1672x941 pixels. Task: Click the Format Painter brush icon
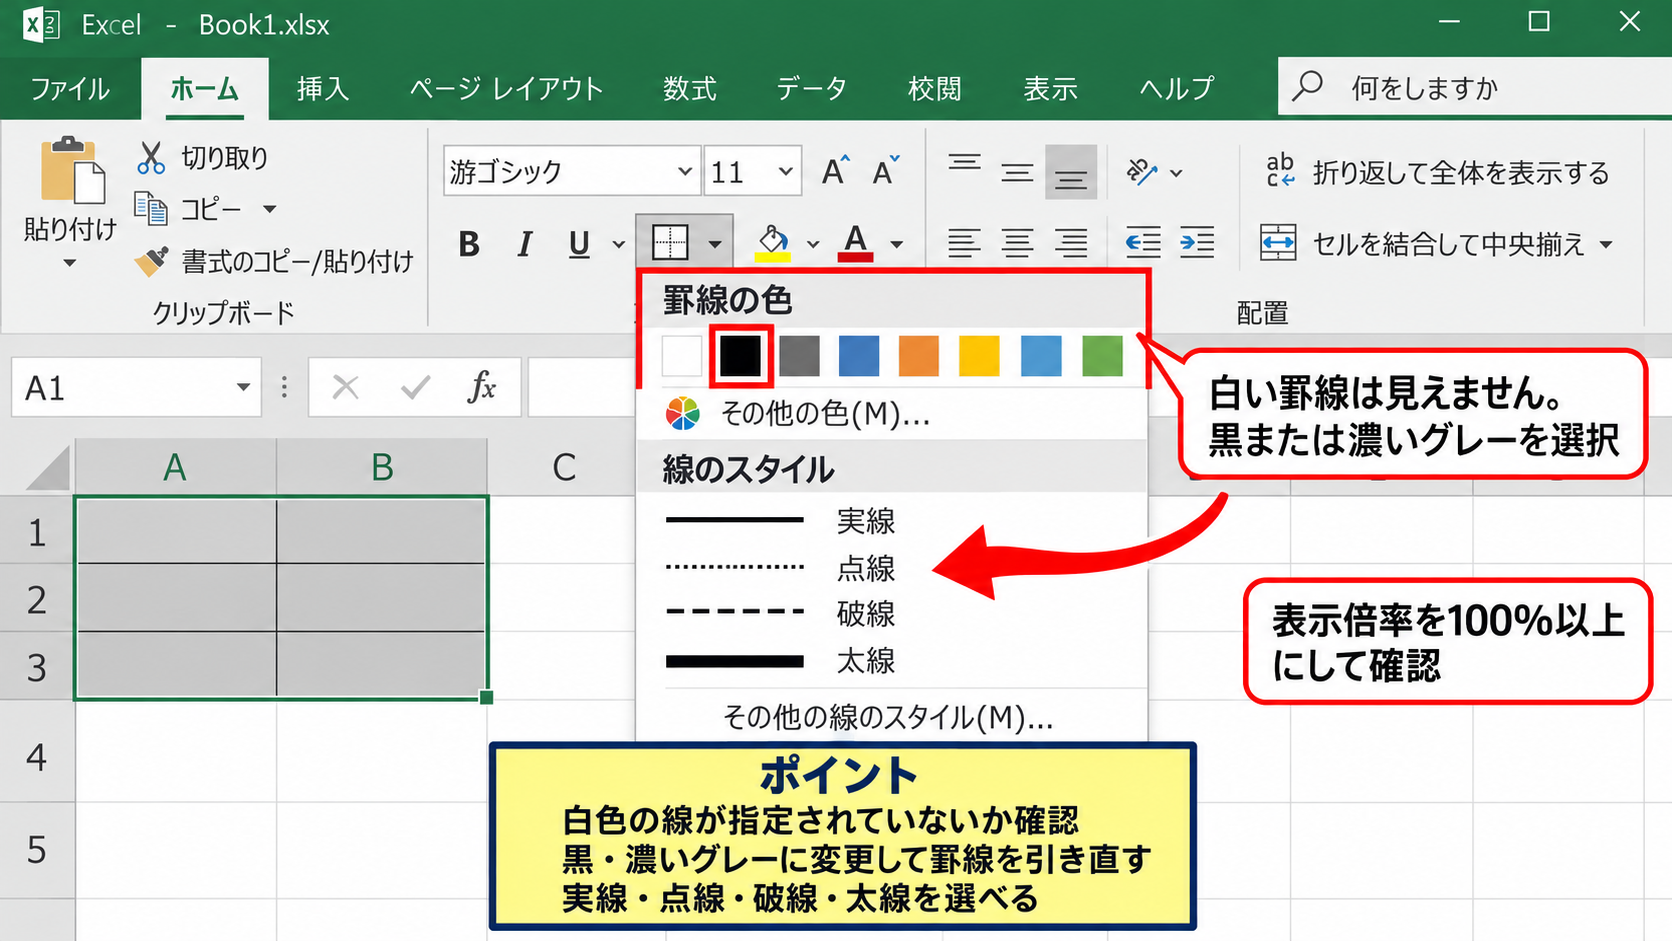[x=151, y=262]
